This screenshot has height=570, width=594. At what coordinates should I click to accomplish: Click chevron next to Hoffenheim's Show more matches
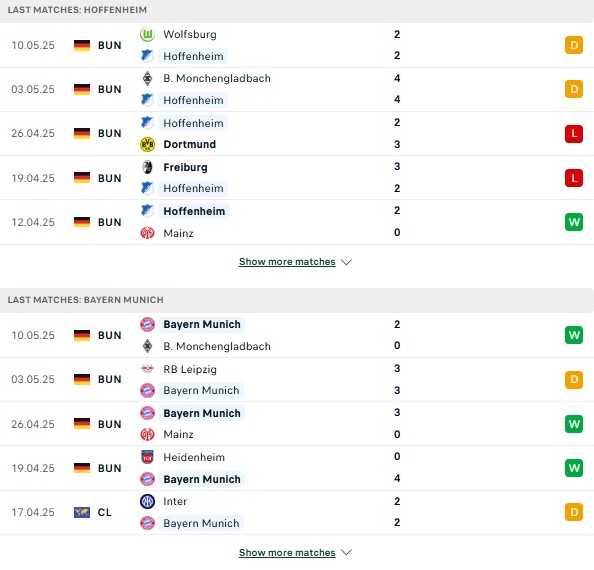coord(346,262)
